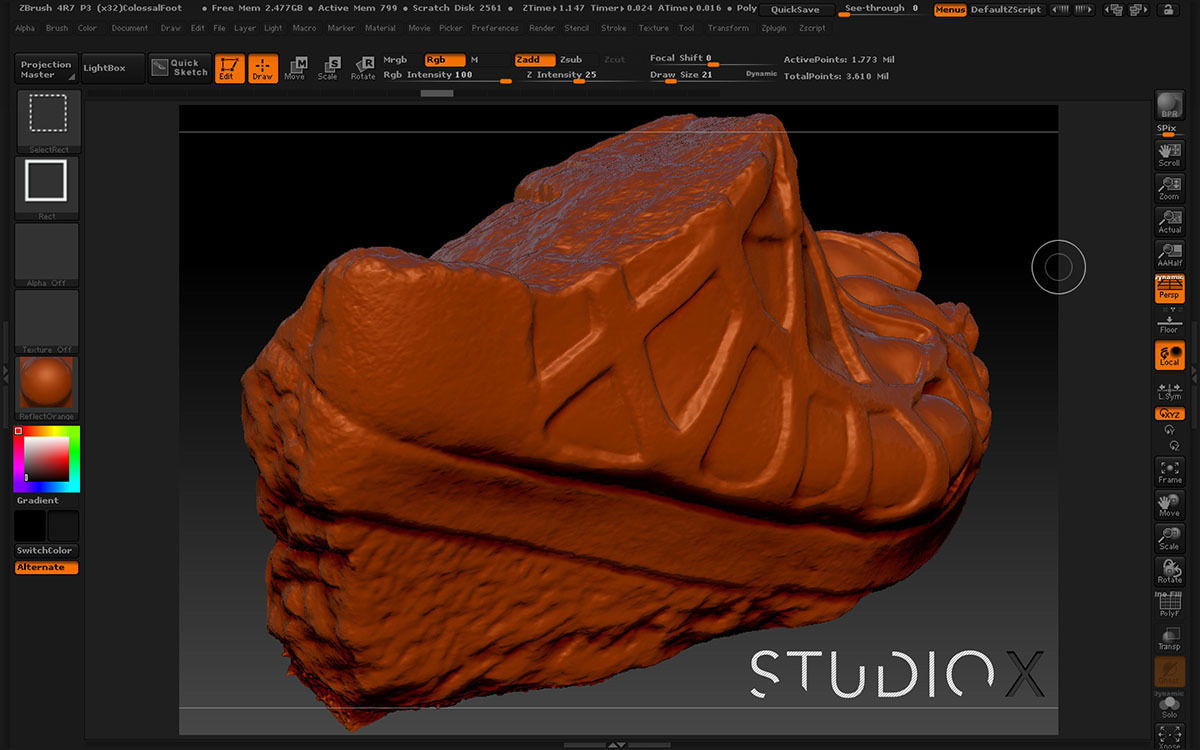Open the Brush menu
Image resolution: width=1200 pixels, height=750 pixels.
point(57,28)
